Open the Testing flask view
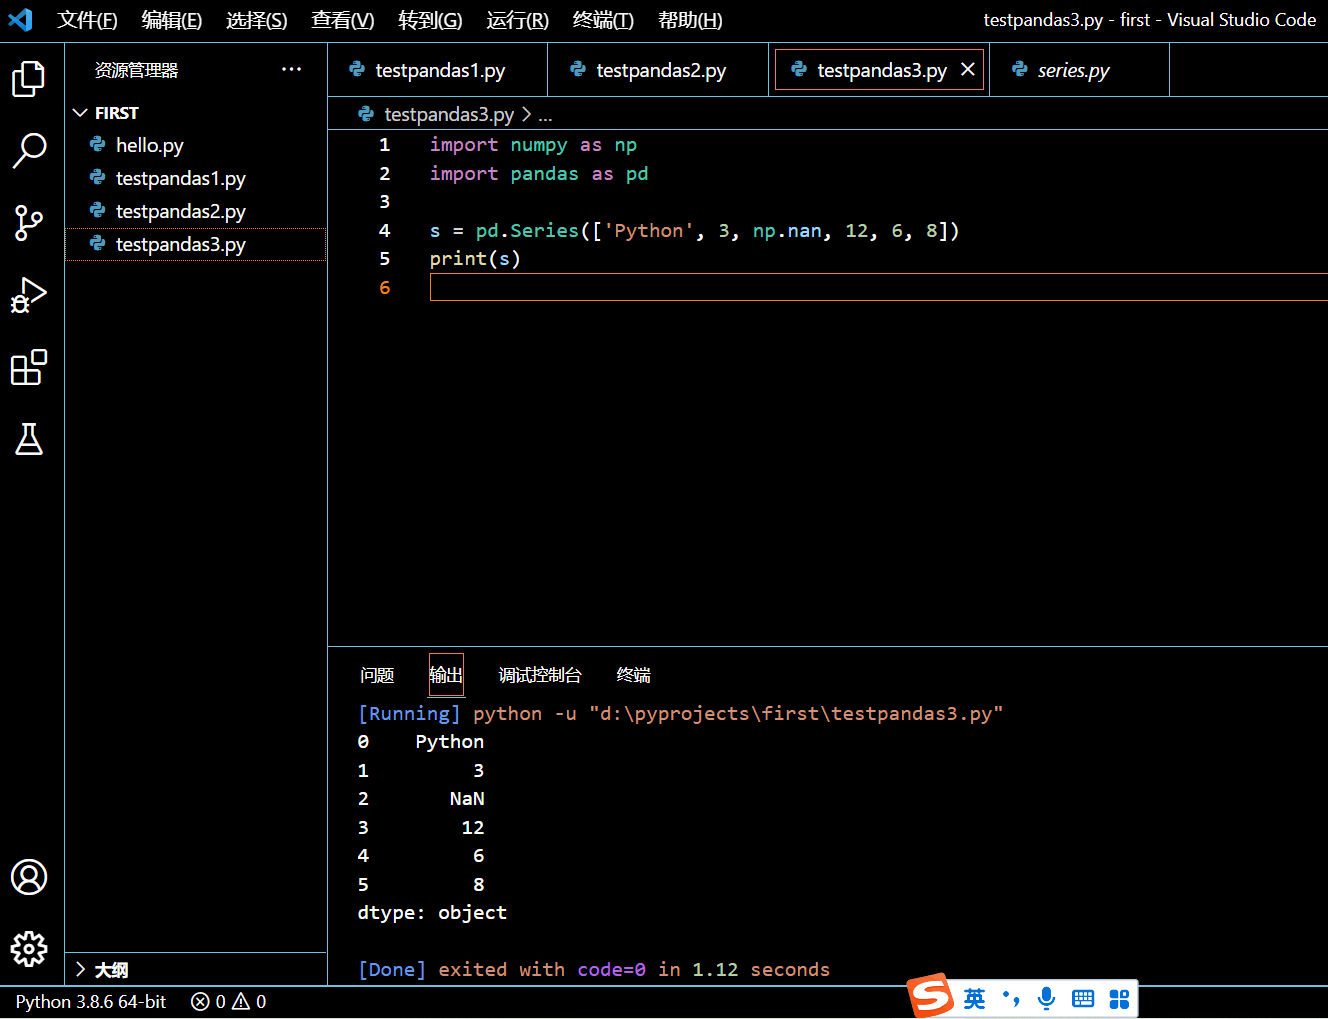The height and width of the screenshot is (1019, 1328). tap(29, 439)
